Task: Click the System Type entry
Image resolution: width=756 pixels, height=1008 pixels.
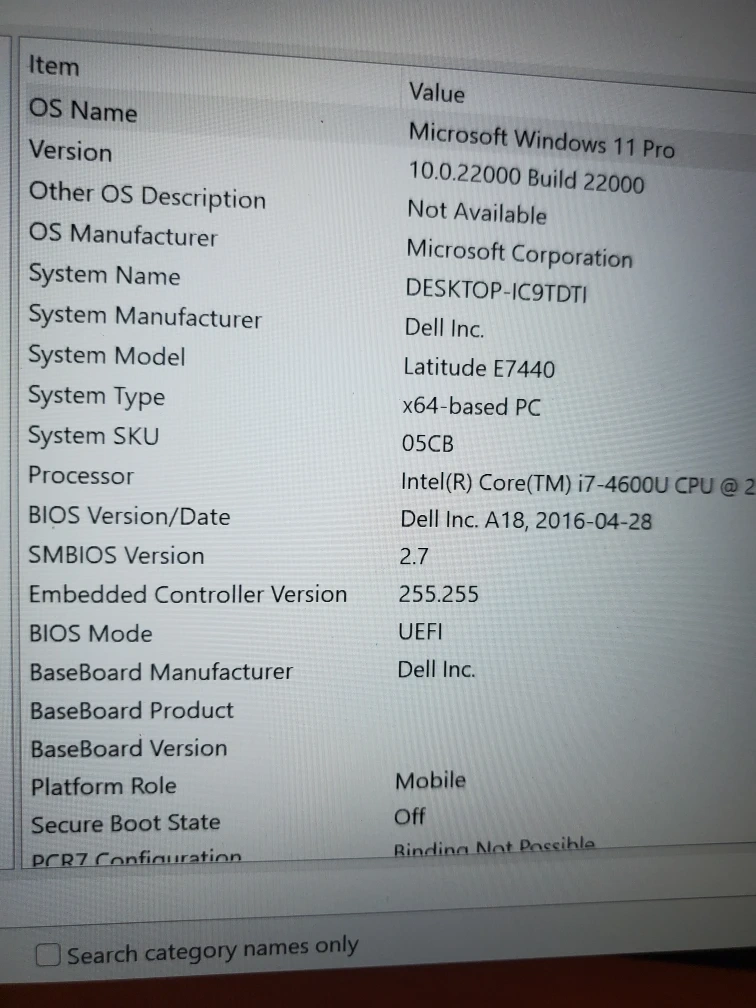Action: tap(96, 396)
